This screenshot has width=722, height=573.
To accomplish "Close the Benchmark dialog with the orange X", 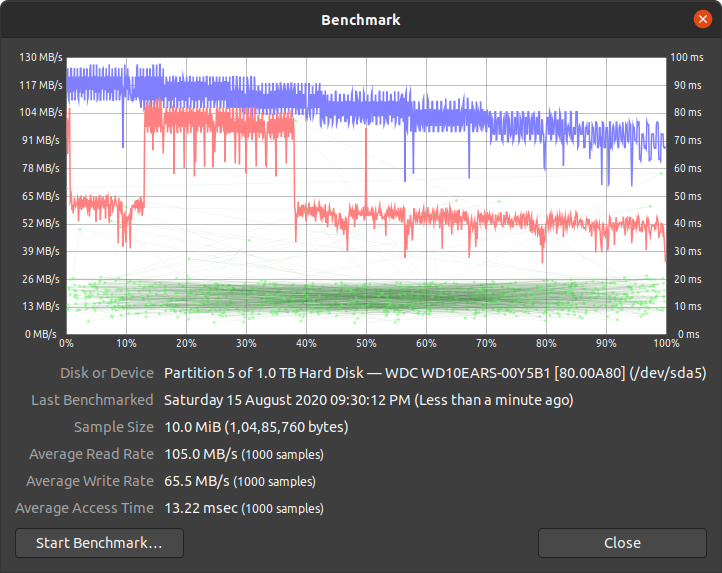I will [x=702, y=19].
